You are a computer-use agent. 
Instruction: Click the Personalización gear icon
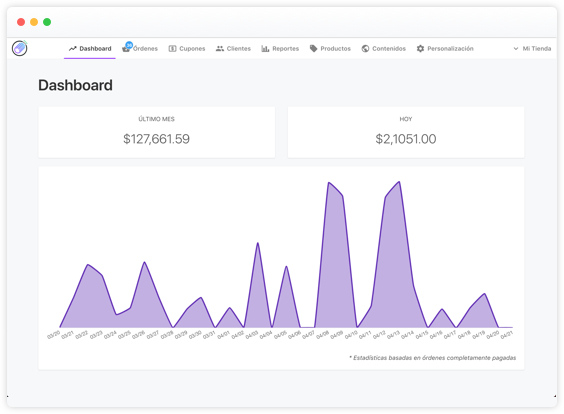tap(420, 49)
